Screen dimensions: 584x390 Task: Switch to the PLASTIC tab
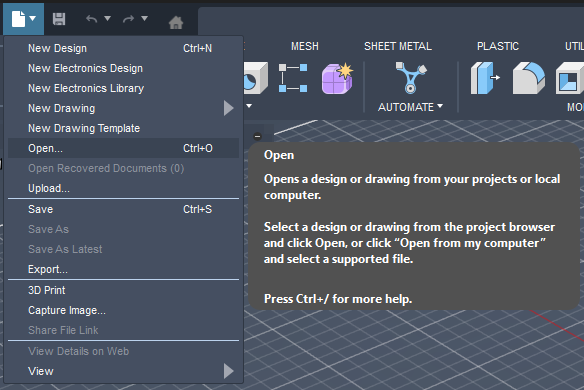point(498,46)
